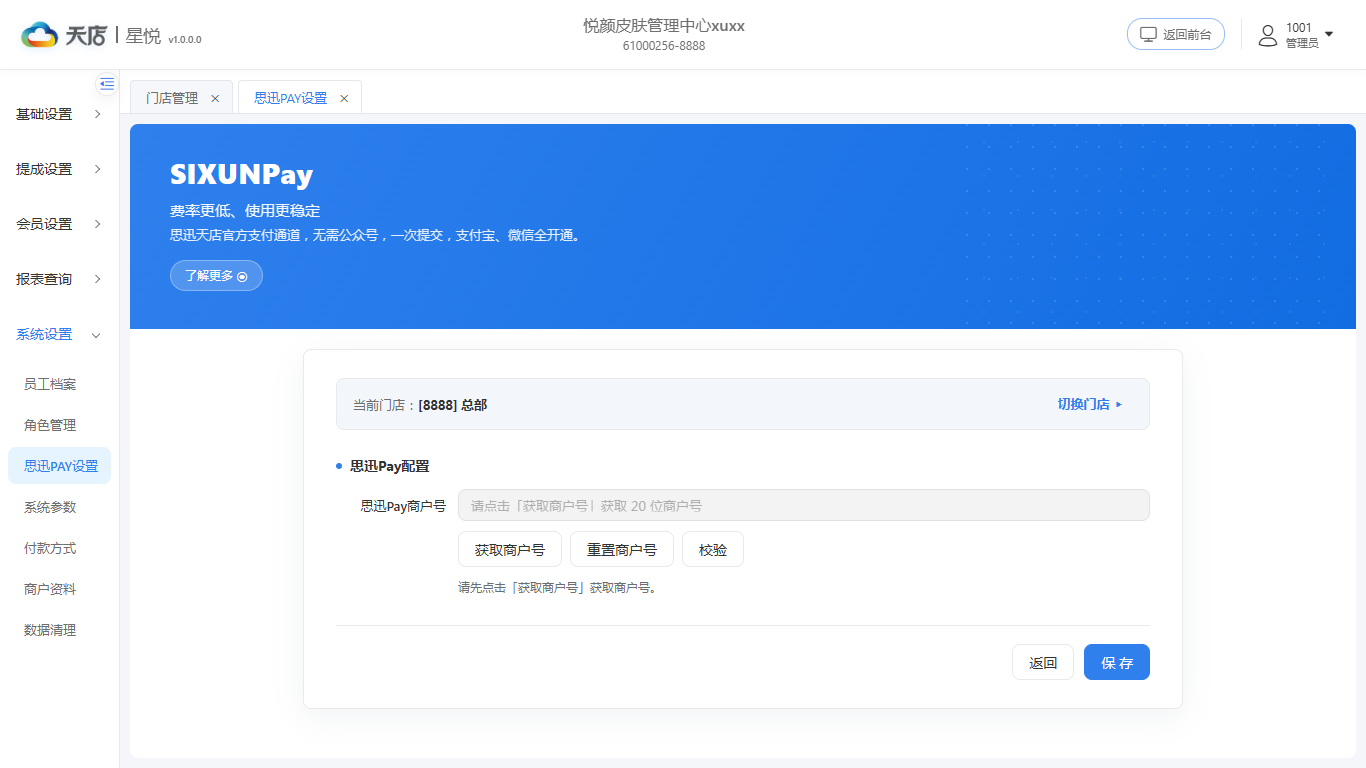The height and width of the screenshot is (768, 1366).
Task: Click the 校验 button
Action: [713, 550]
